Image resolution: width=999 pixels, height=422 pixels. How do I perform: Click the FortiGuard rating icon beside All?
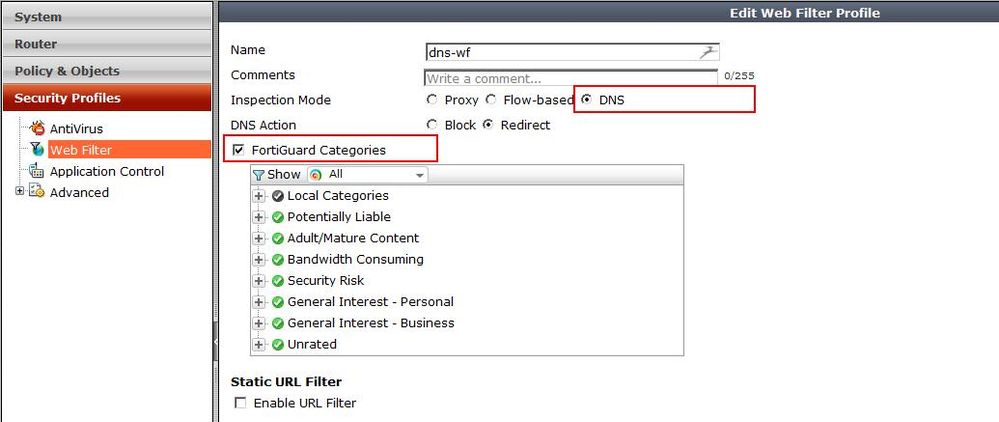315,174
